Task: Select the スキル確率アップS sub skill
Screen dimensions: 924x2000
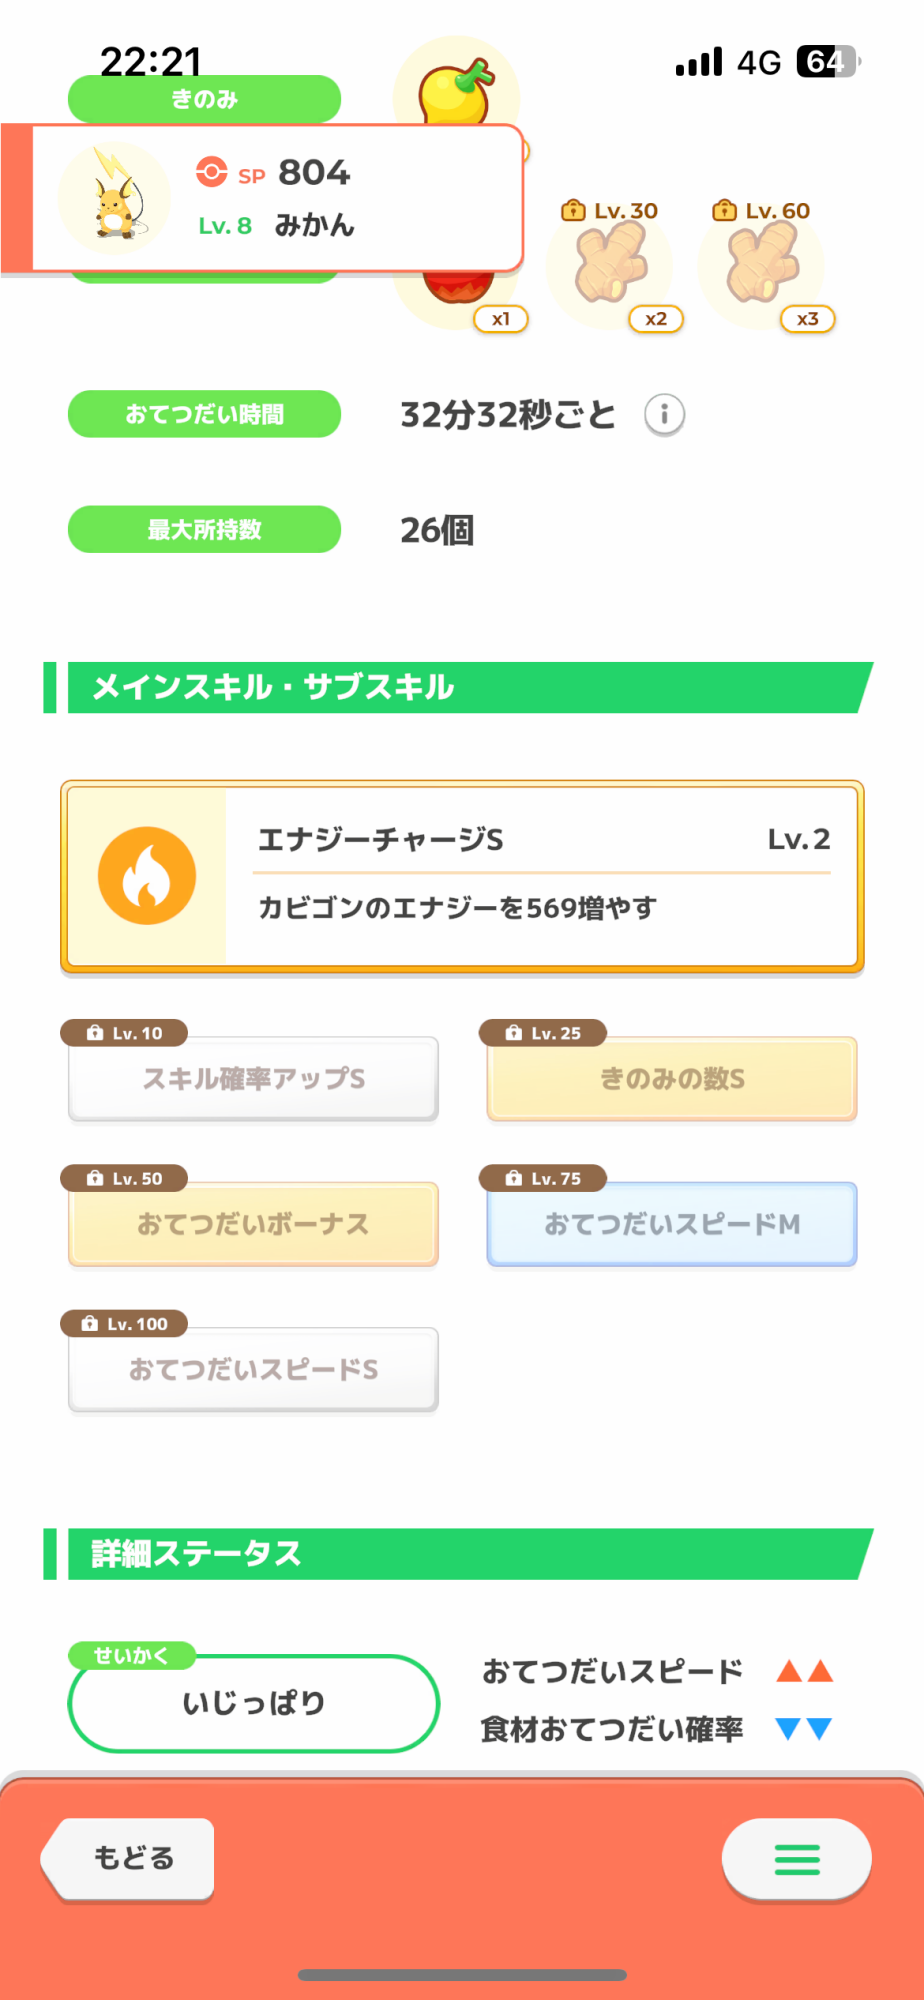Action: (253, 1079)
